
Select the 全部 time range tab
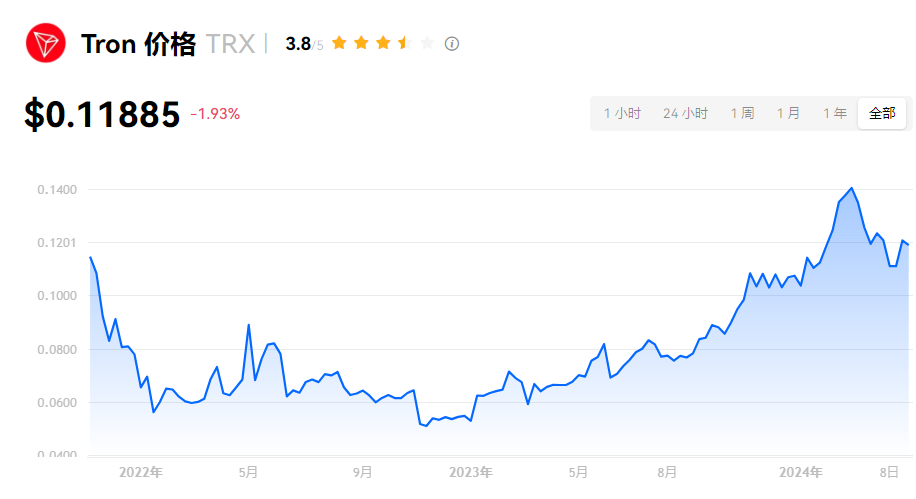pyautogui.click(x=882, y=114)
